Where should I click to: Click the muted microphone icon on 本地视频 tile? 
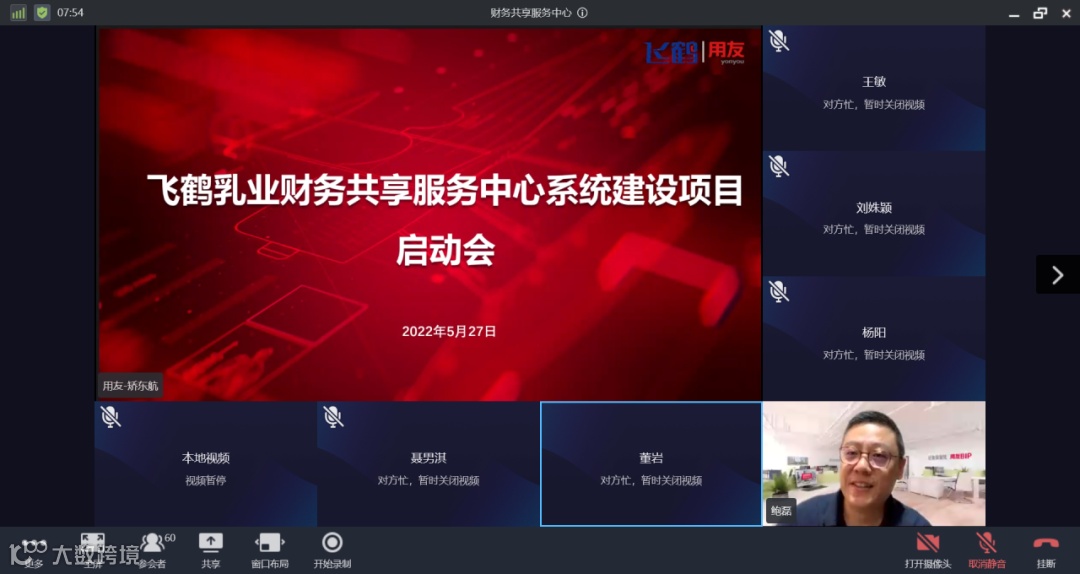tap(110, 417)
